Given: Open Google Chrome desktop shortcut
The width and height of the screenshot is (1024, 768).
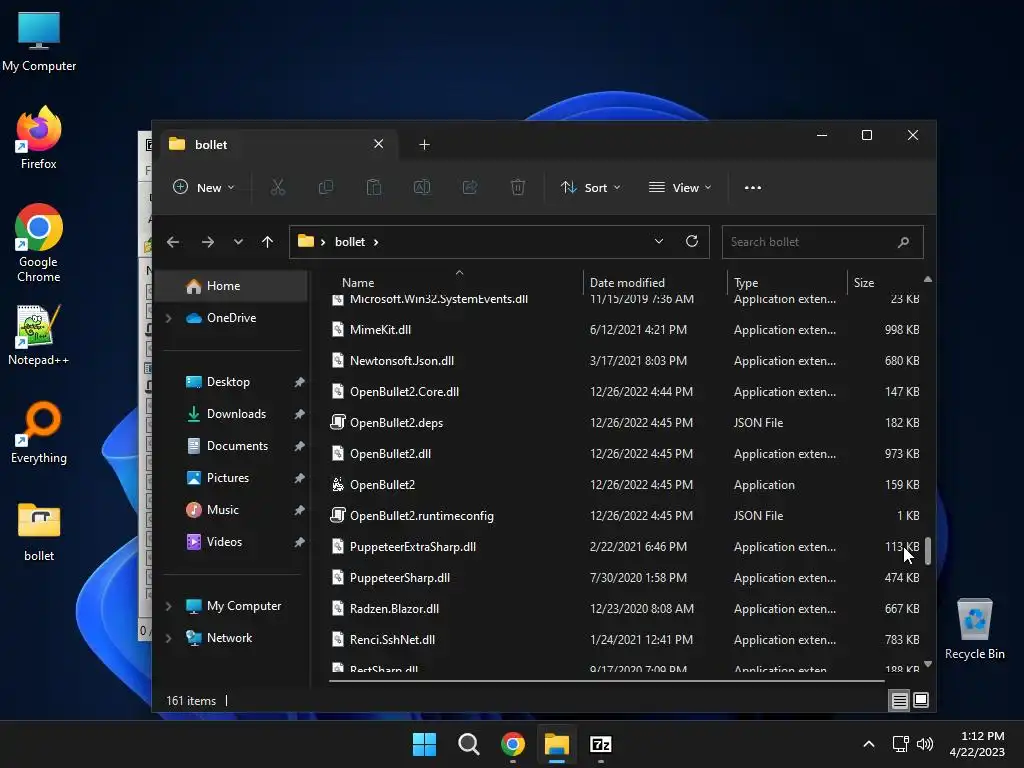Looking at the screenshot, I should 39,243.
